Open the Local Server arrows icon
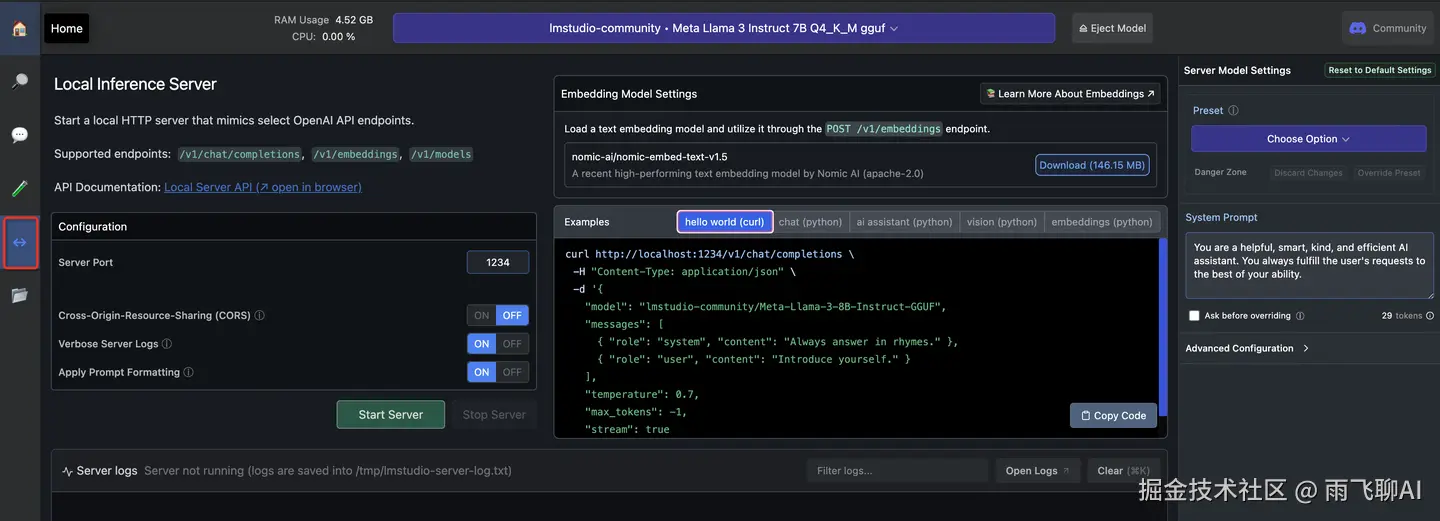This screenshot has width=1440, height=521. point(20,242)
